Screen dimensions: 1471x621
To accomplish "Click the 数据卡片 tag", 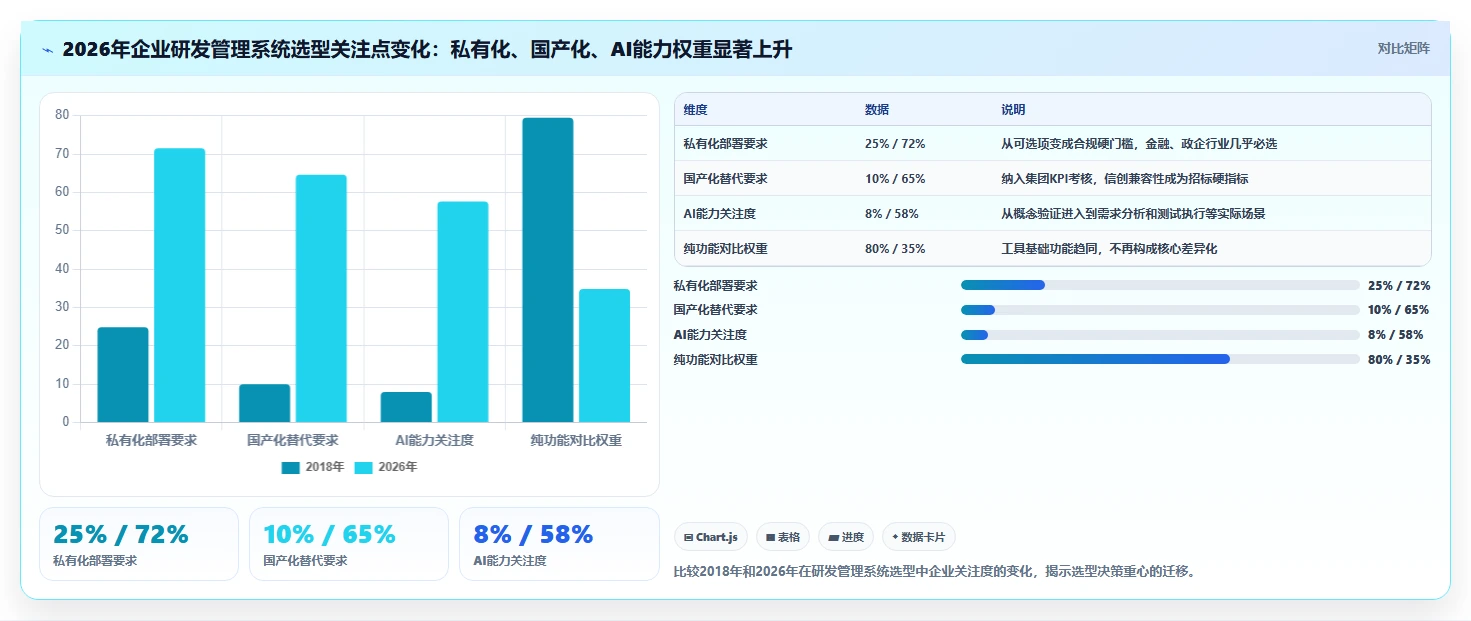I will [919, 537].
